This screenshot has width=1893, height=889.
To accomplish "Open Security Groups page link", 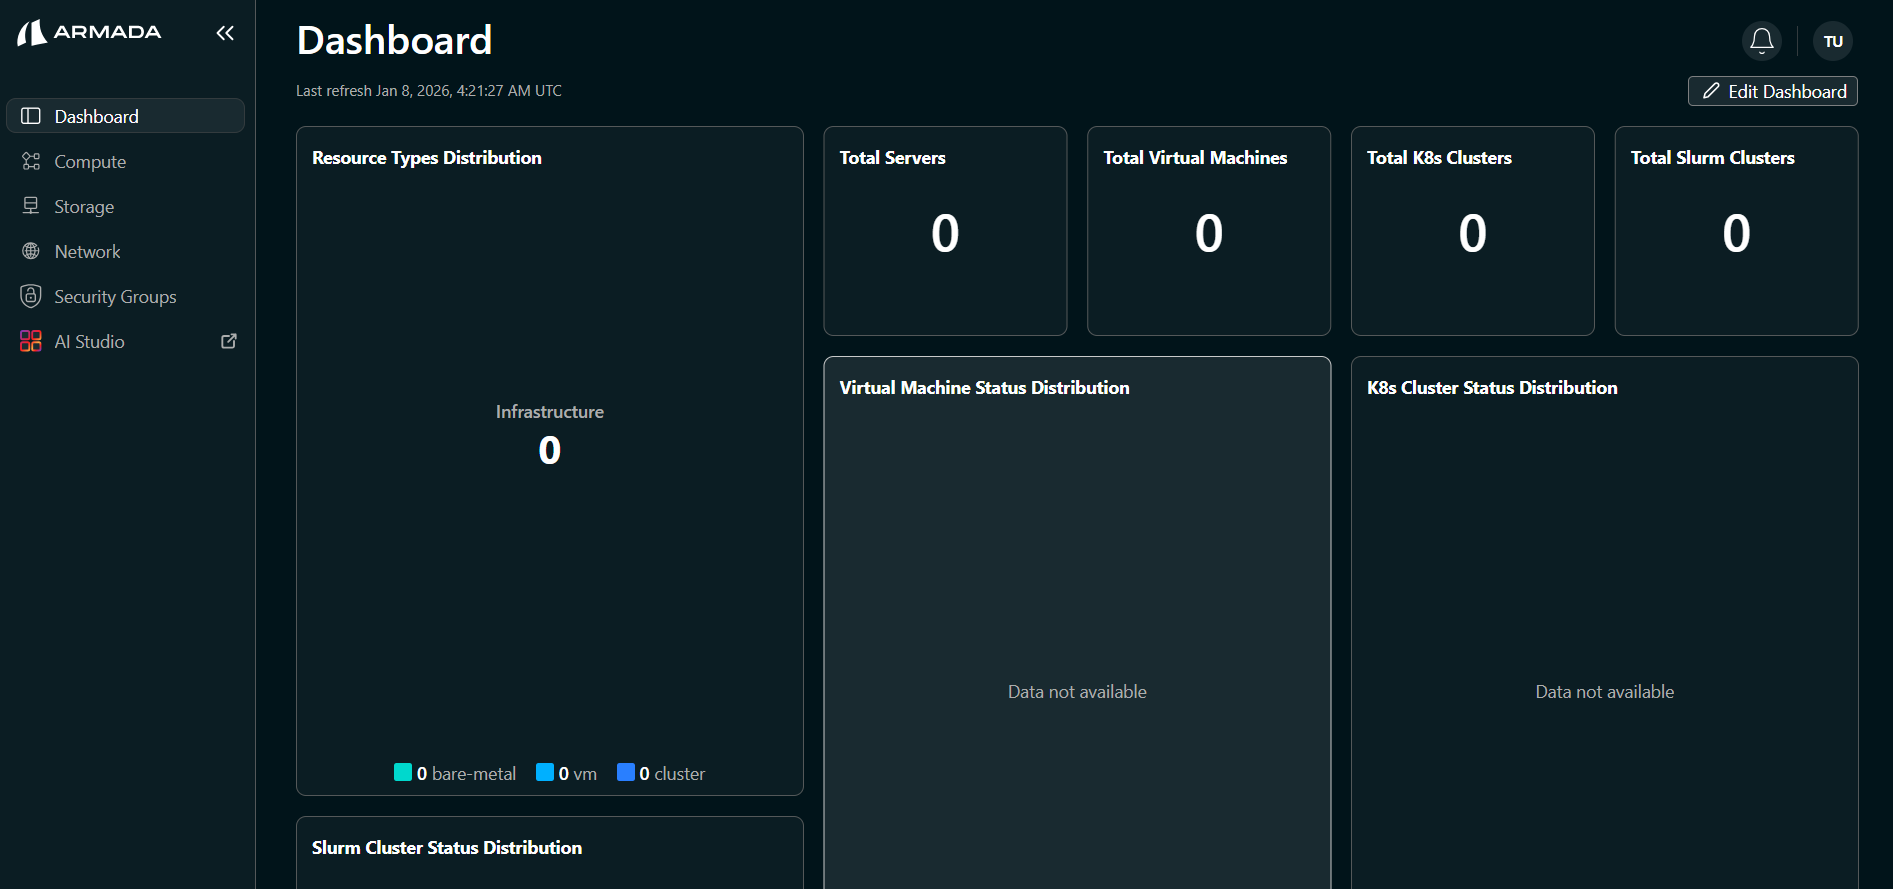I will coord(115,297).
